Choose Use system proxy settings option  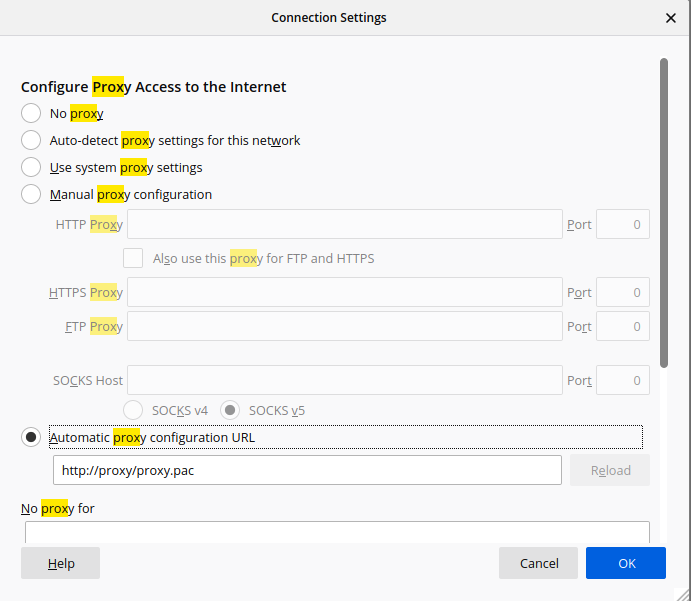click(31, 167)
